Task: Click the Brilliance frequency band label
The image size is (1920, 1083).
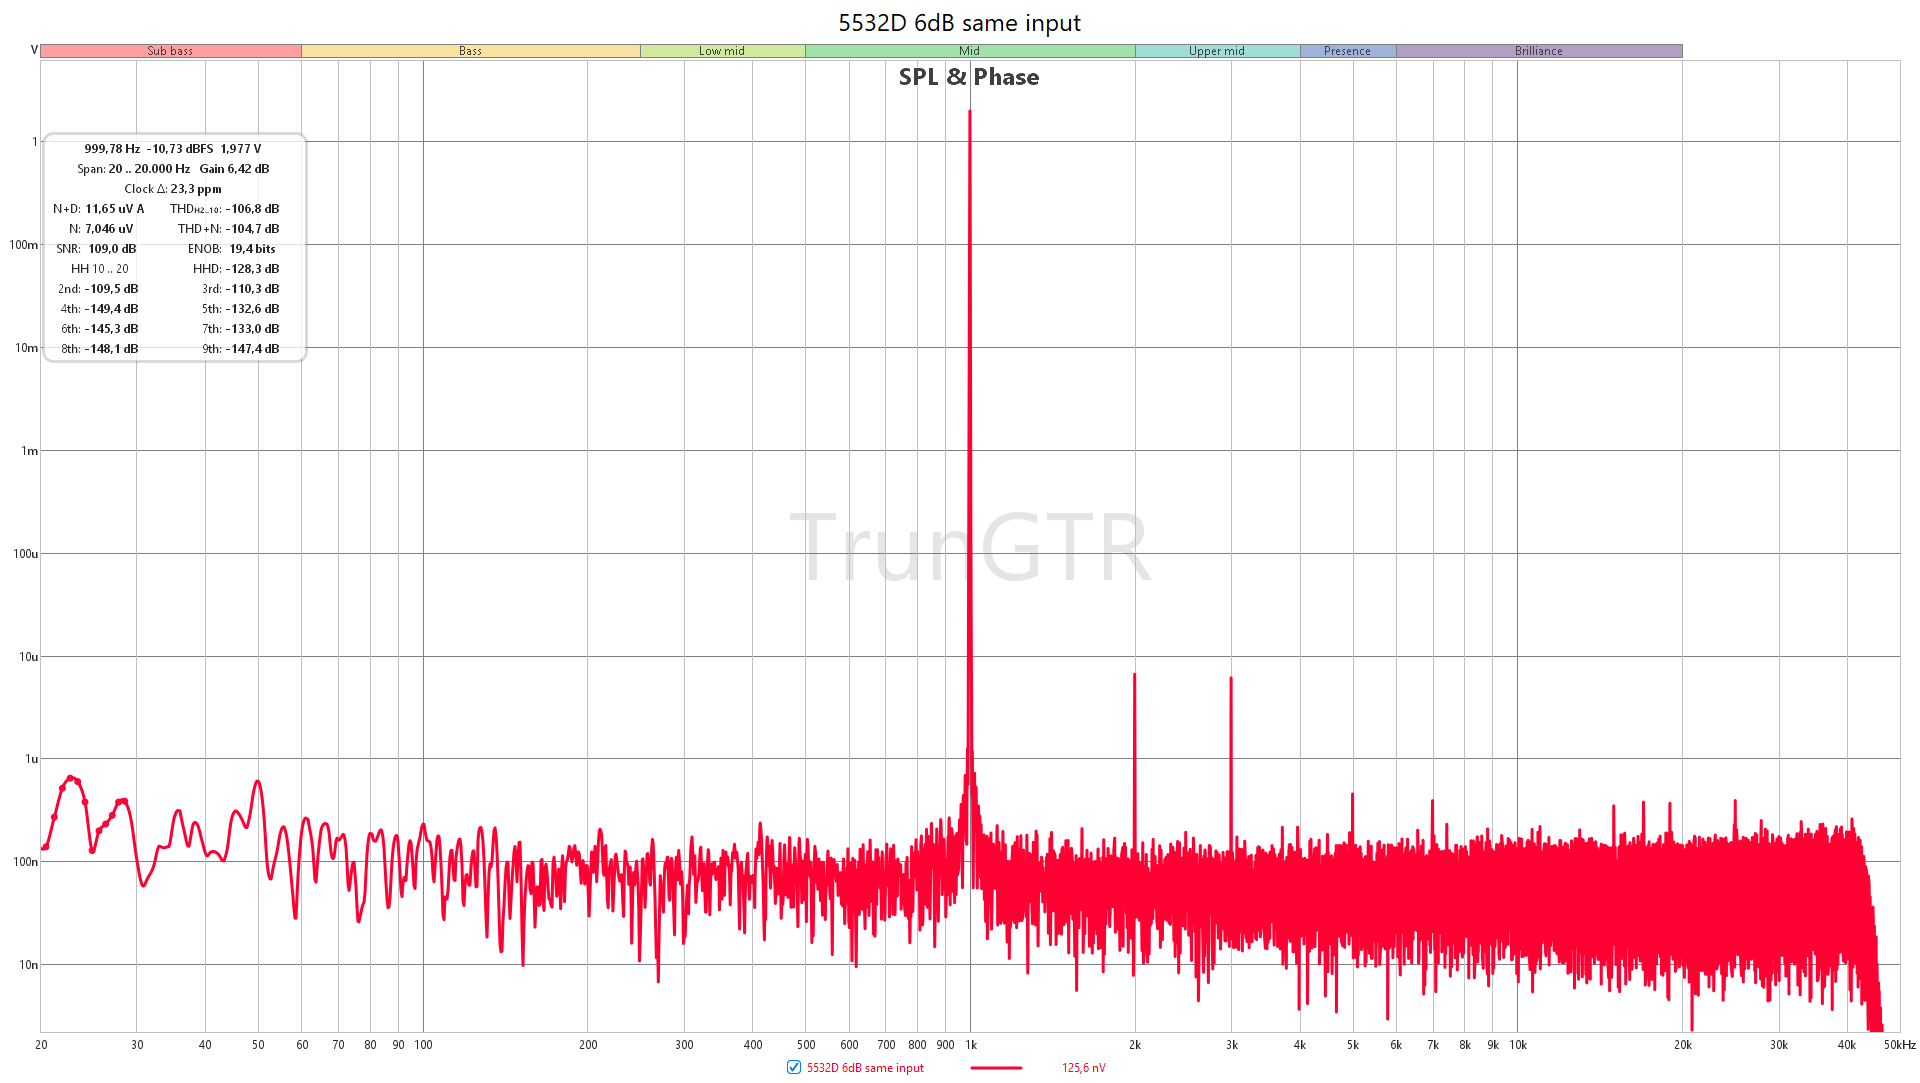Action: coord(1538,51)
